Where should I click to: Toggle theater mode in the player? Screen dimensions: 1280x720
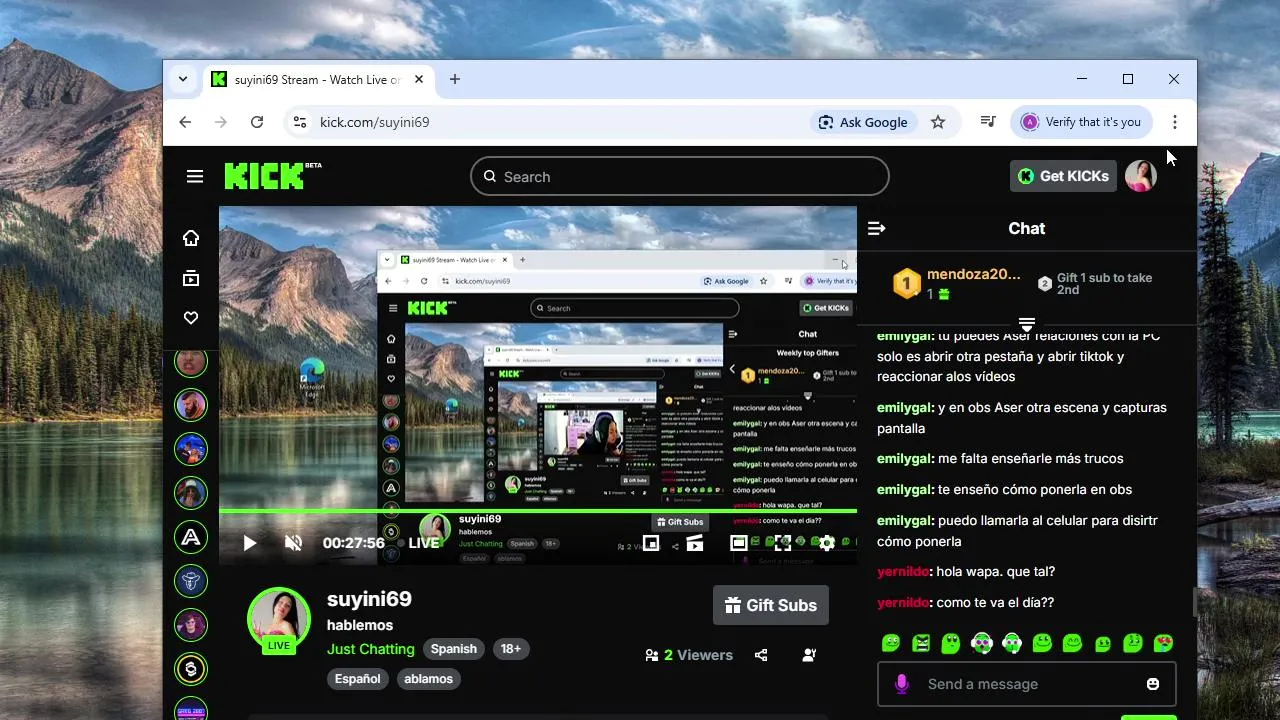[x=739, y=543]
